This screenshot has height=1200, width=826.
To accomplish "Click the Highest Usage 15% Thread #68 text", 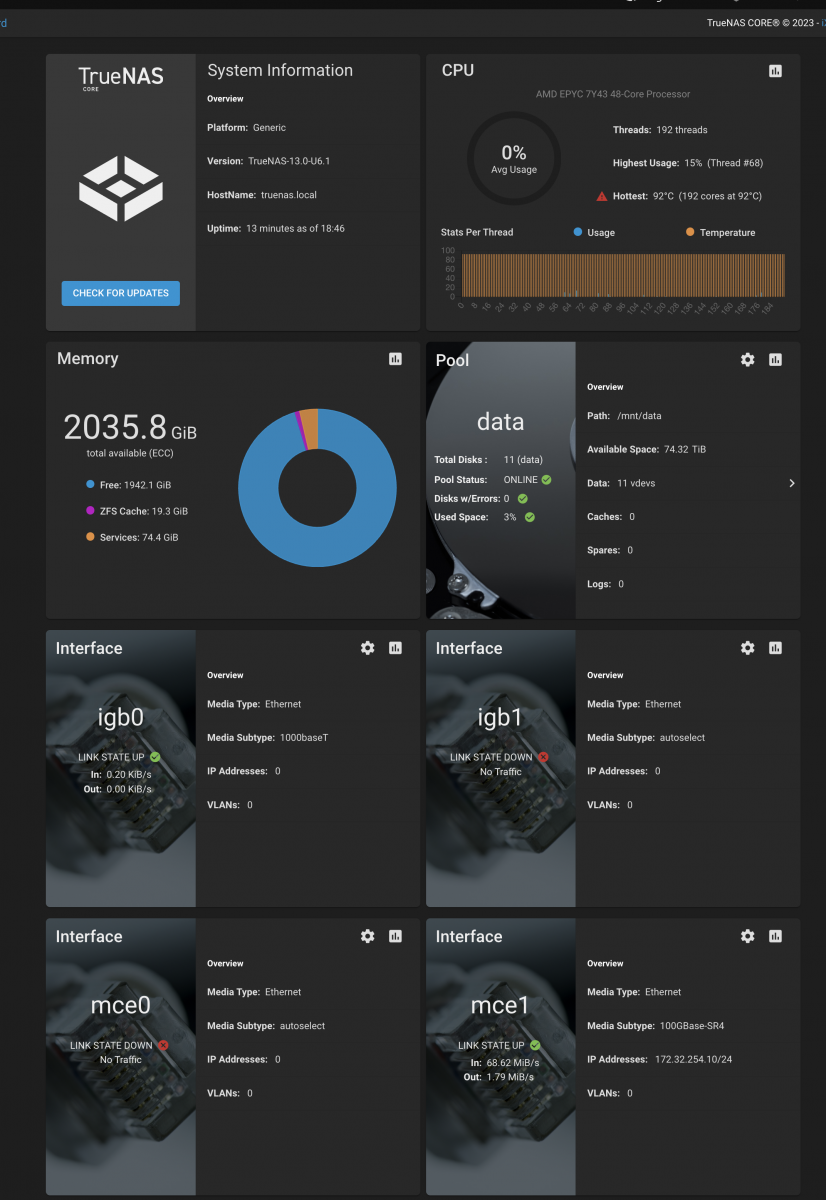I will tap(688, 163).
